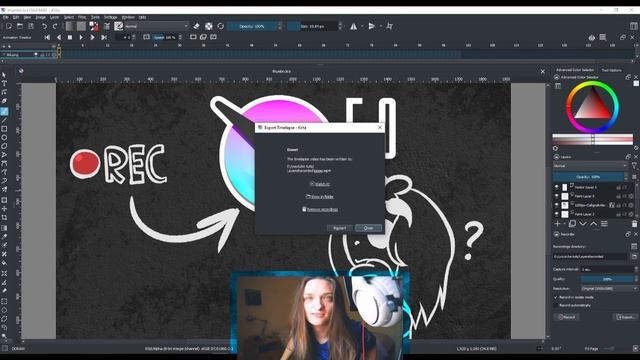This screenshot has width=640, height=360.
Task: Click the Remove recordings link
Action: click(x=320, y=209)
